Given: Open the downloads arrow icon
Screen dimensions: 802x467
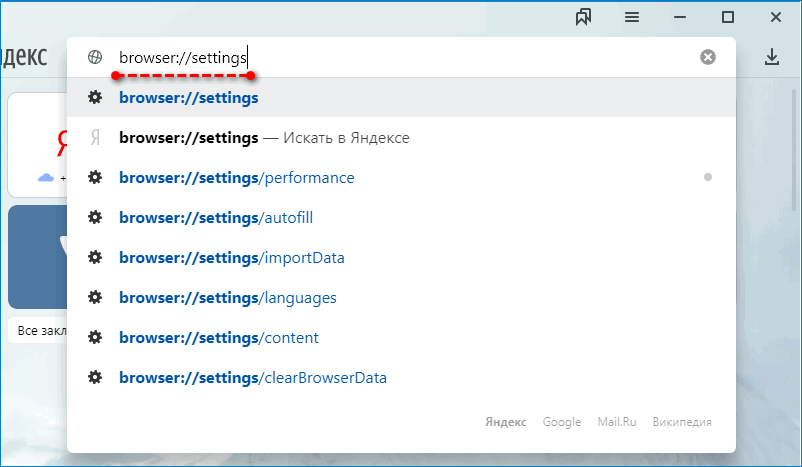Looking at the screenshot, I should pos(771,57).
